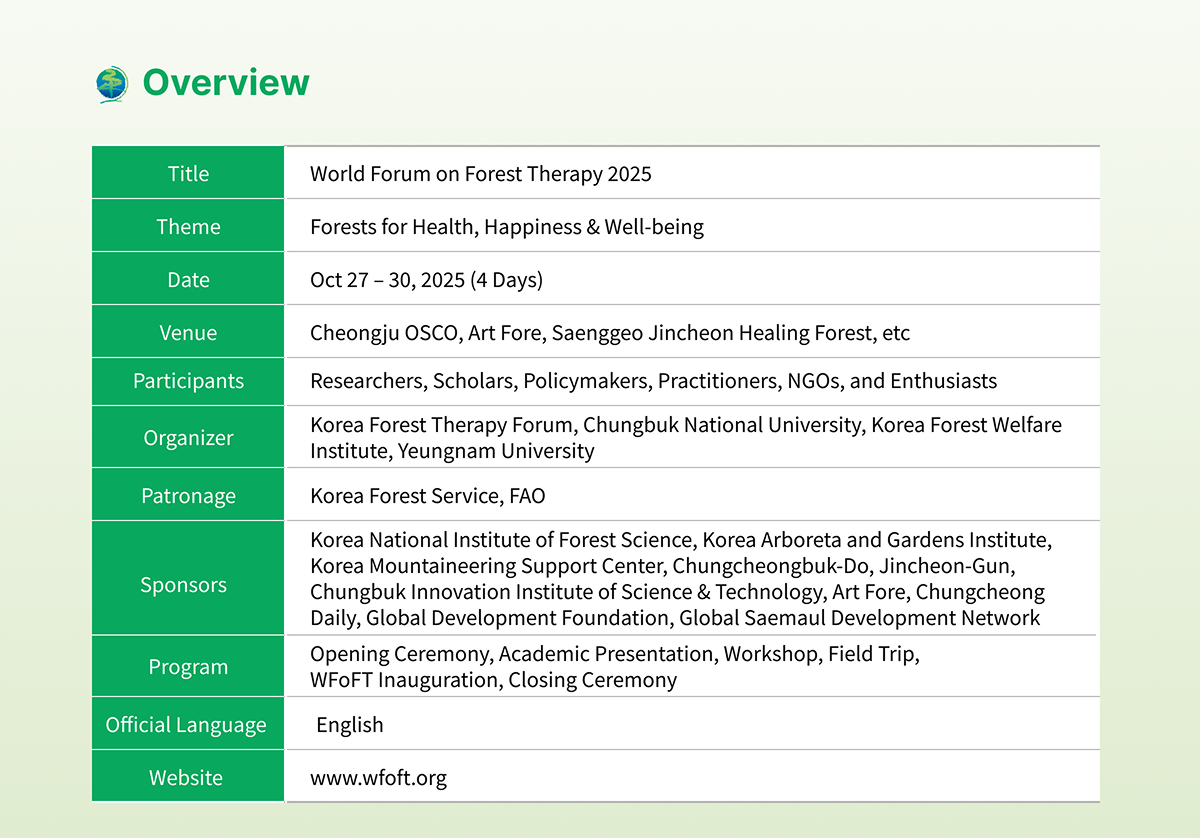Click the 'Korea Forest Therapy Forum' organizer text

point(443,425)
